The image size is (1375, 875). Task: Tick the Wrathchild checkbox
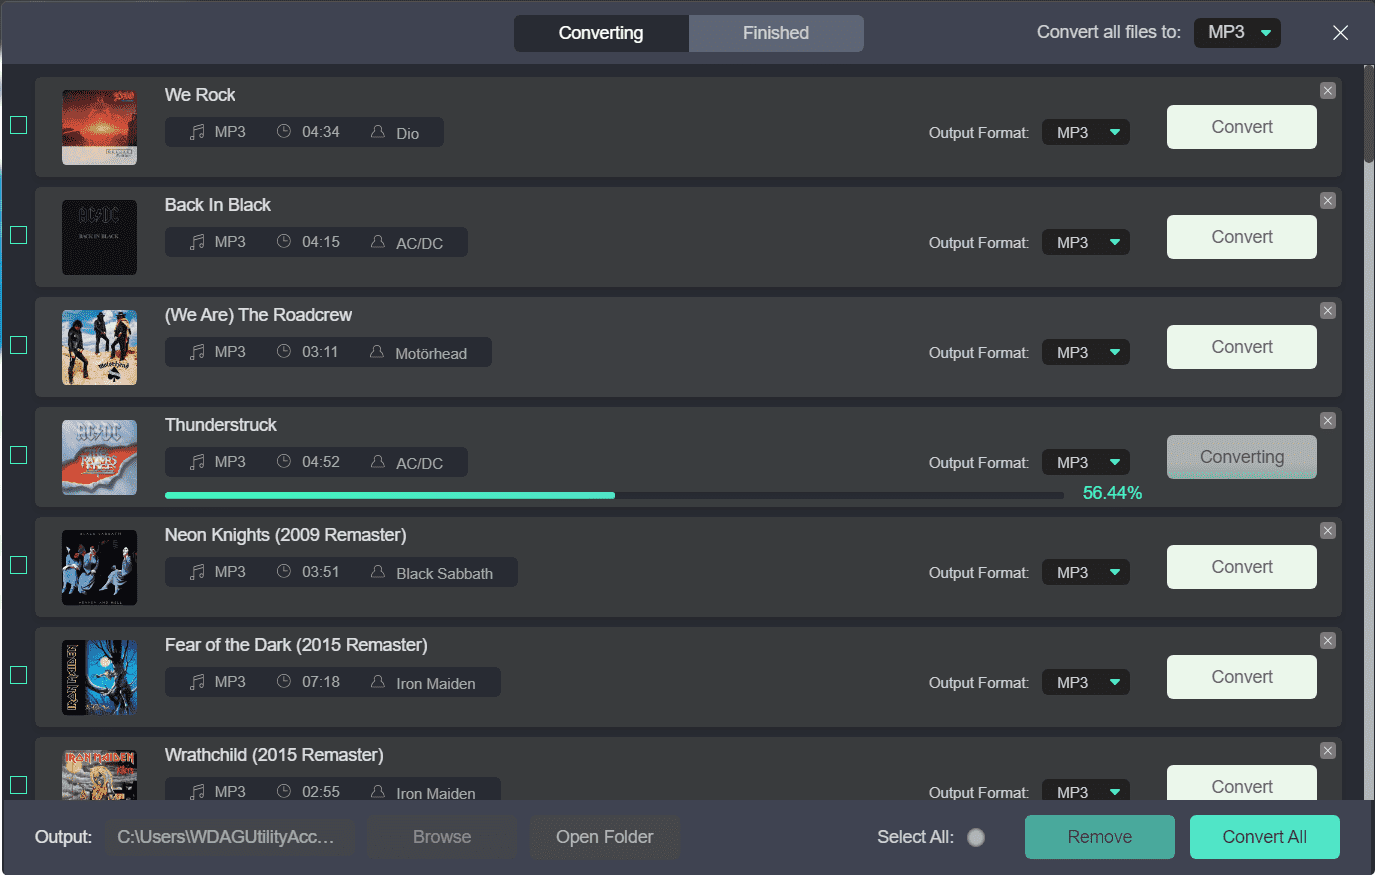18,785
